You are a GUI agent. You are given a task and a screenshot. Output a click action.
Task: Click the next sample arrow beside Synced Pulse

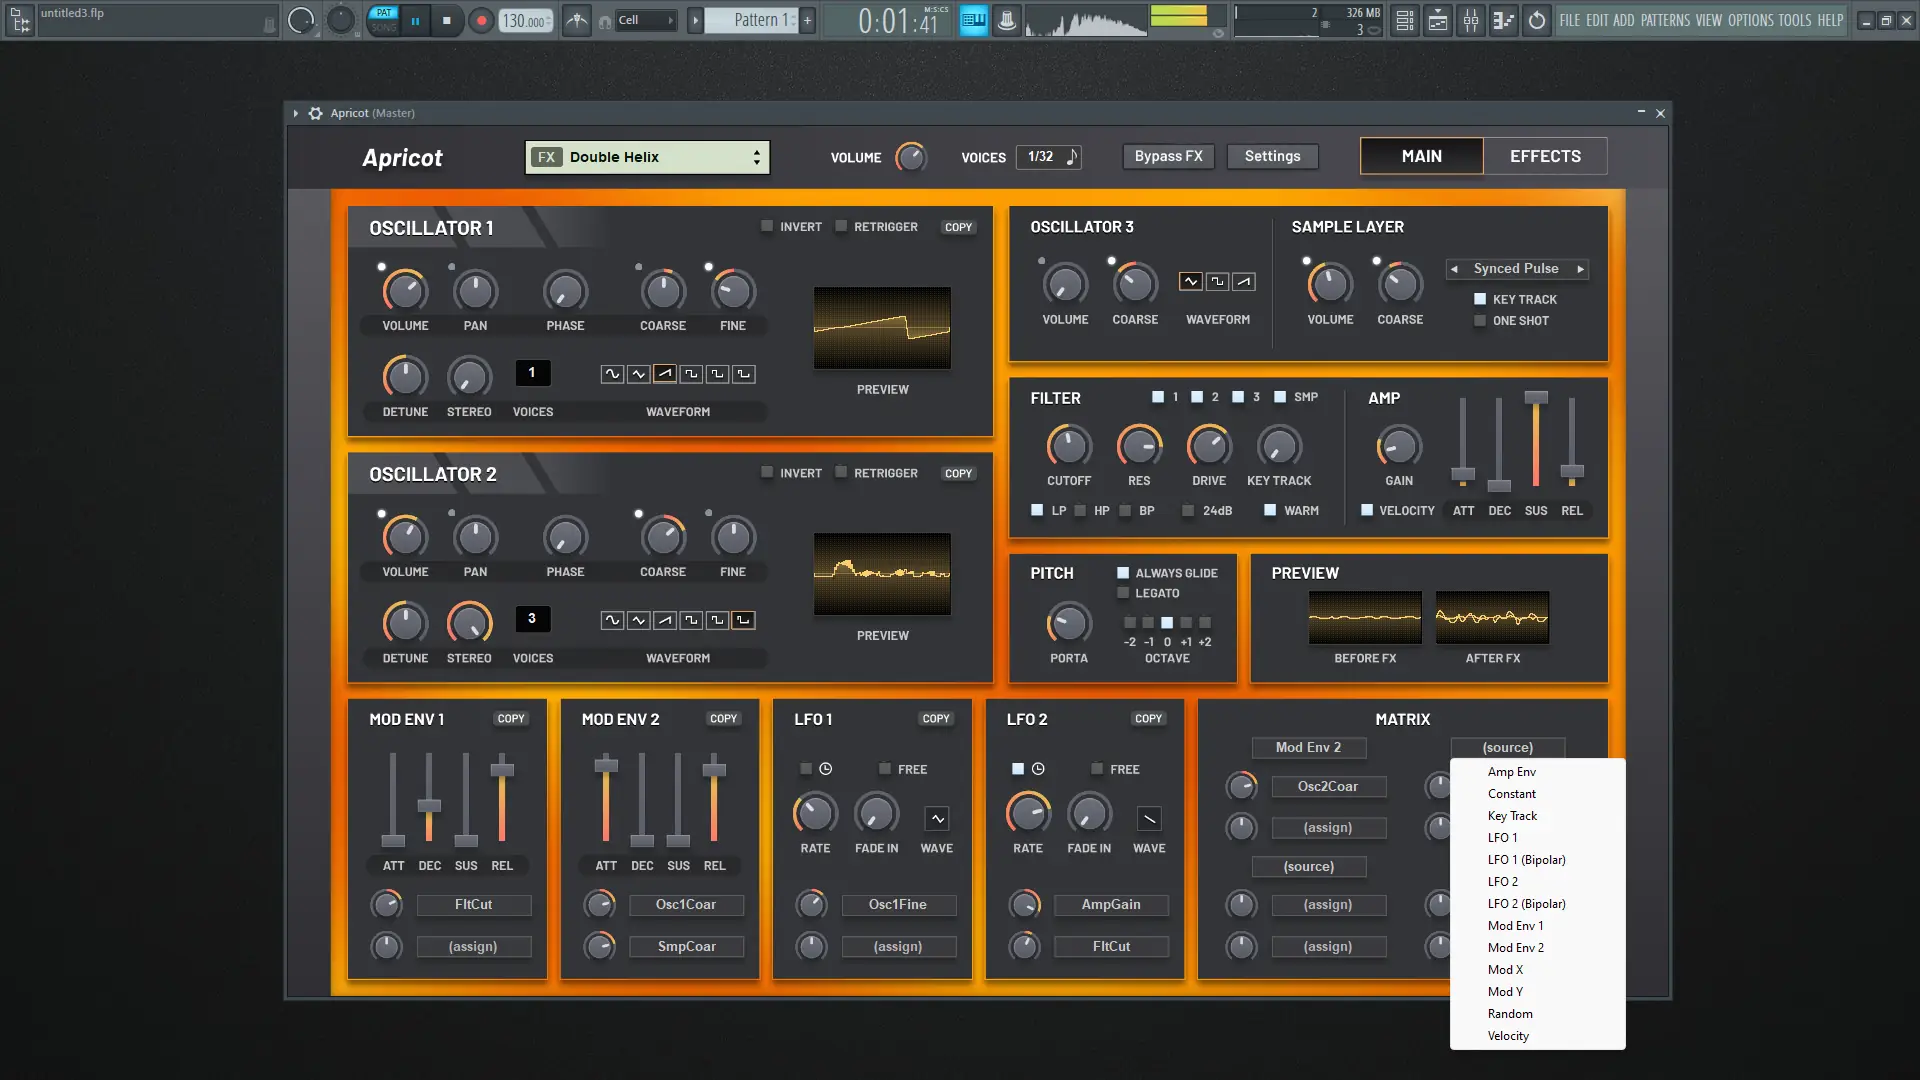[x=1580, y=269]
